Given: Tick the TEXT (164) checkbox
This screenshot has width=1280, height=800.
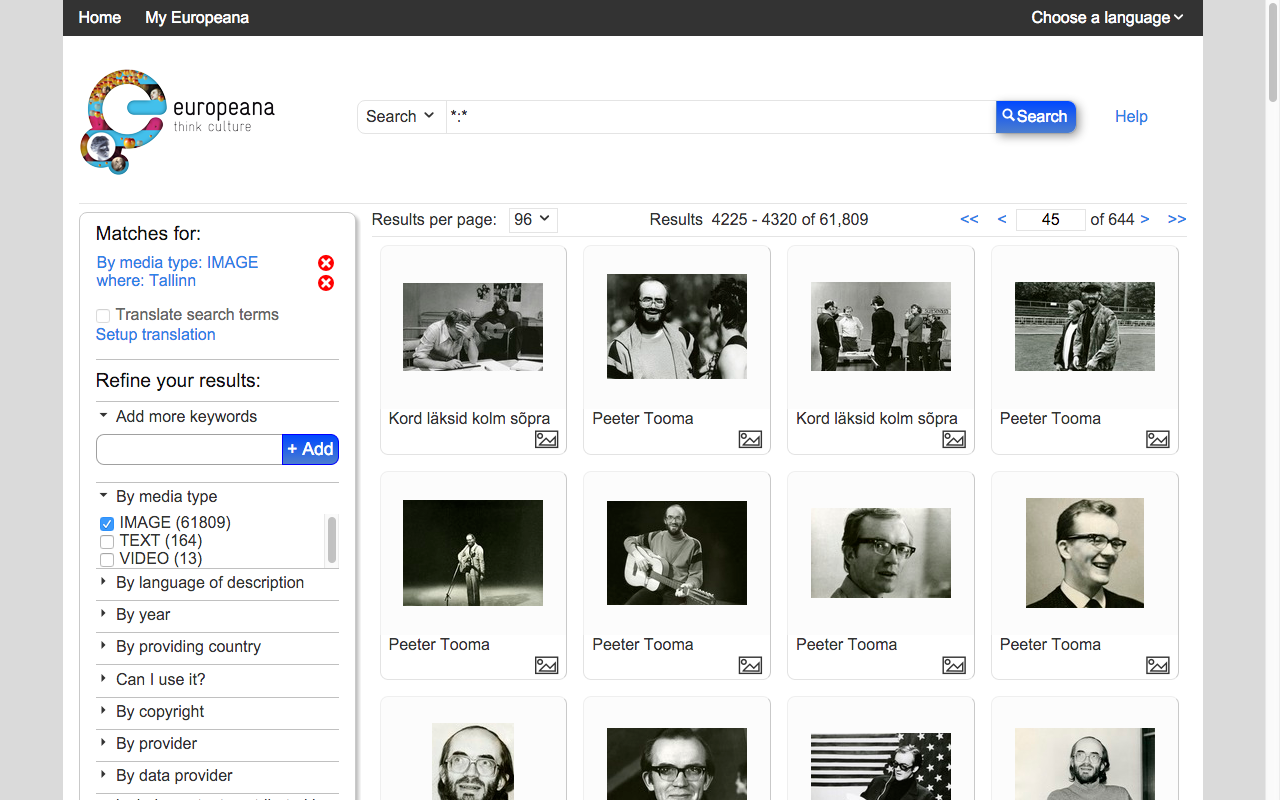Looking at the screenshot, I should click(x=107, y=541).
